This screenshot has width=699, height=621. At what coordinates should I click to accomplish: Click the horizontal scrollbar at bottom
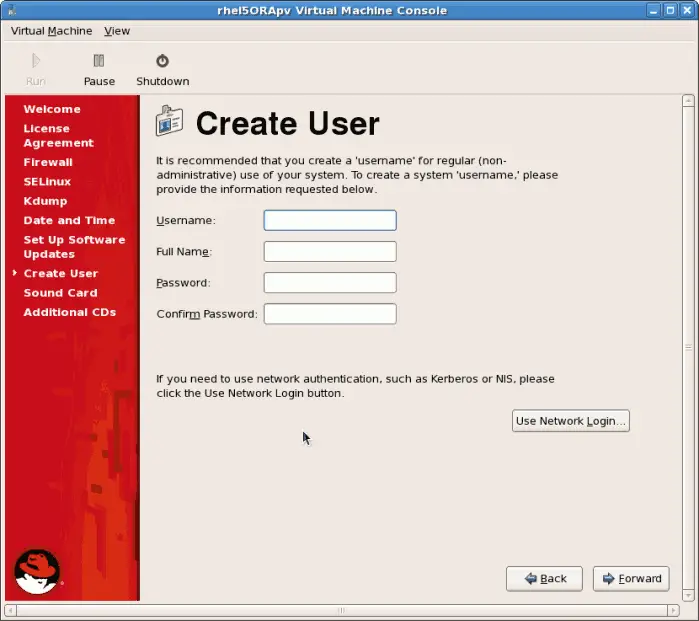pos(340,610)
